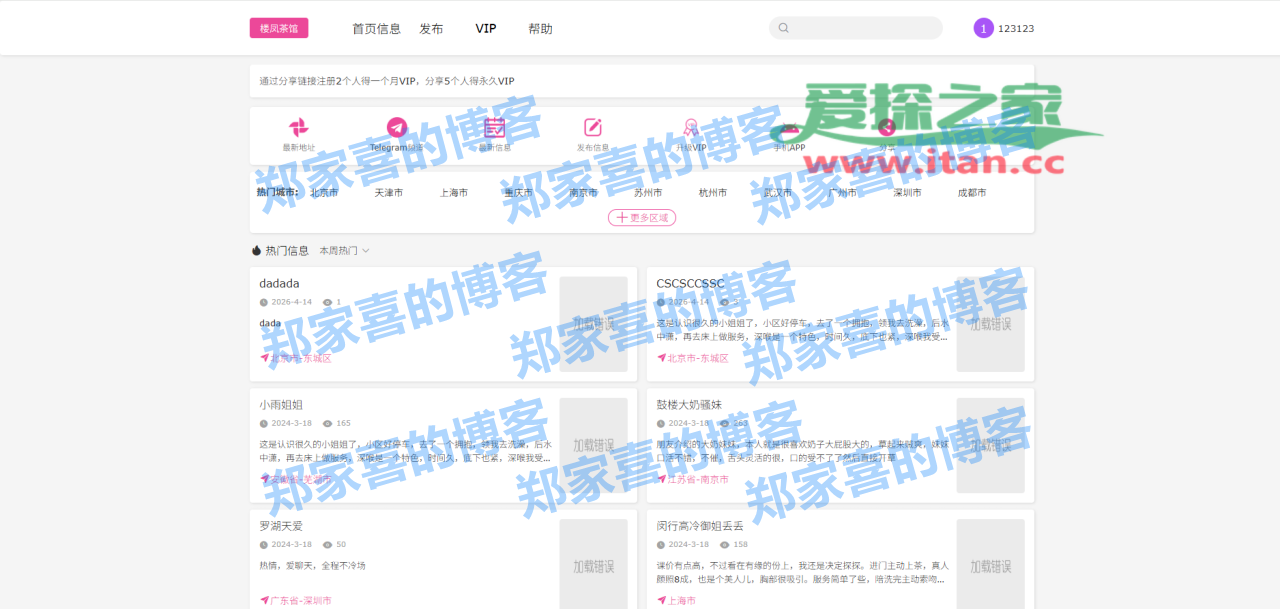Click the purple user avatar circle
This screenshot has height=609, width=1280.
[983, 28]
